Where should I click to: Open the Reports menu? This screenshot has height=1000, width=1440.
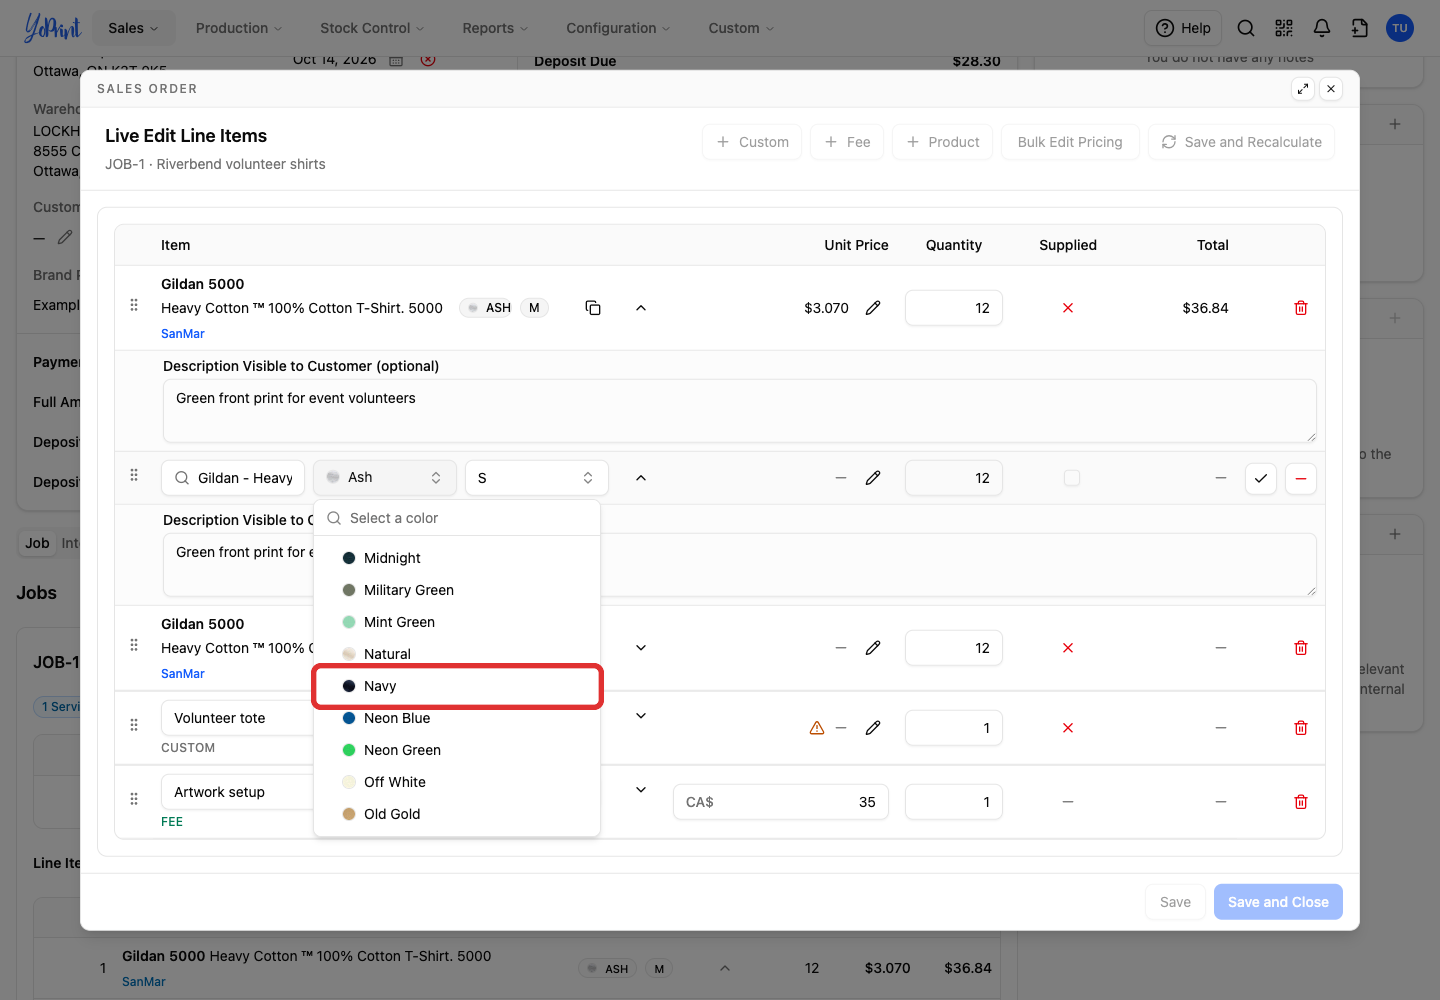tap(495, 28)
